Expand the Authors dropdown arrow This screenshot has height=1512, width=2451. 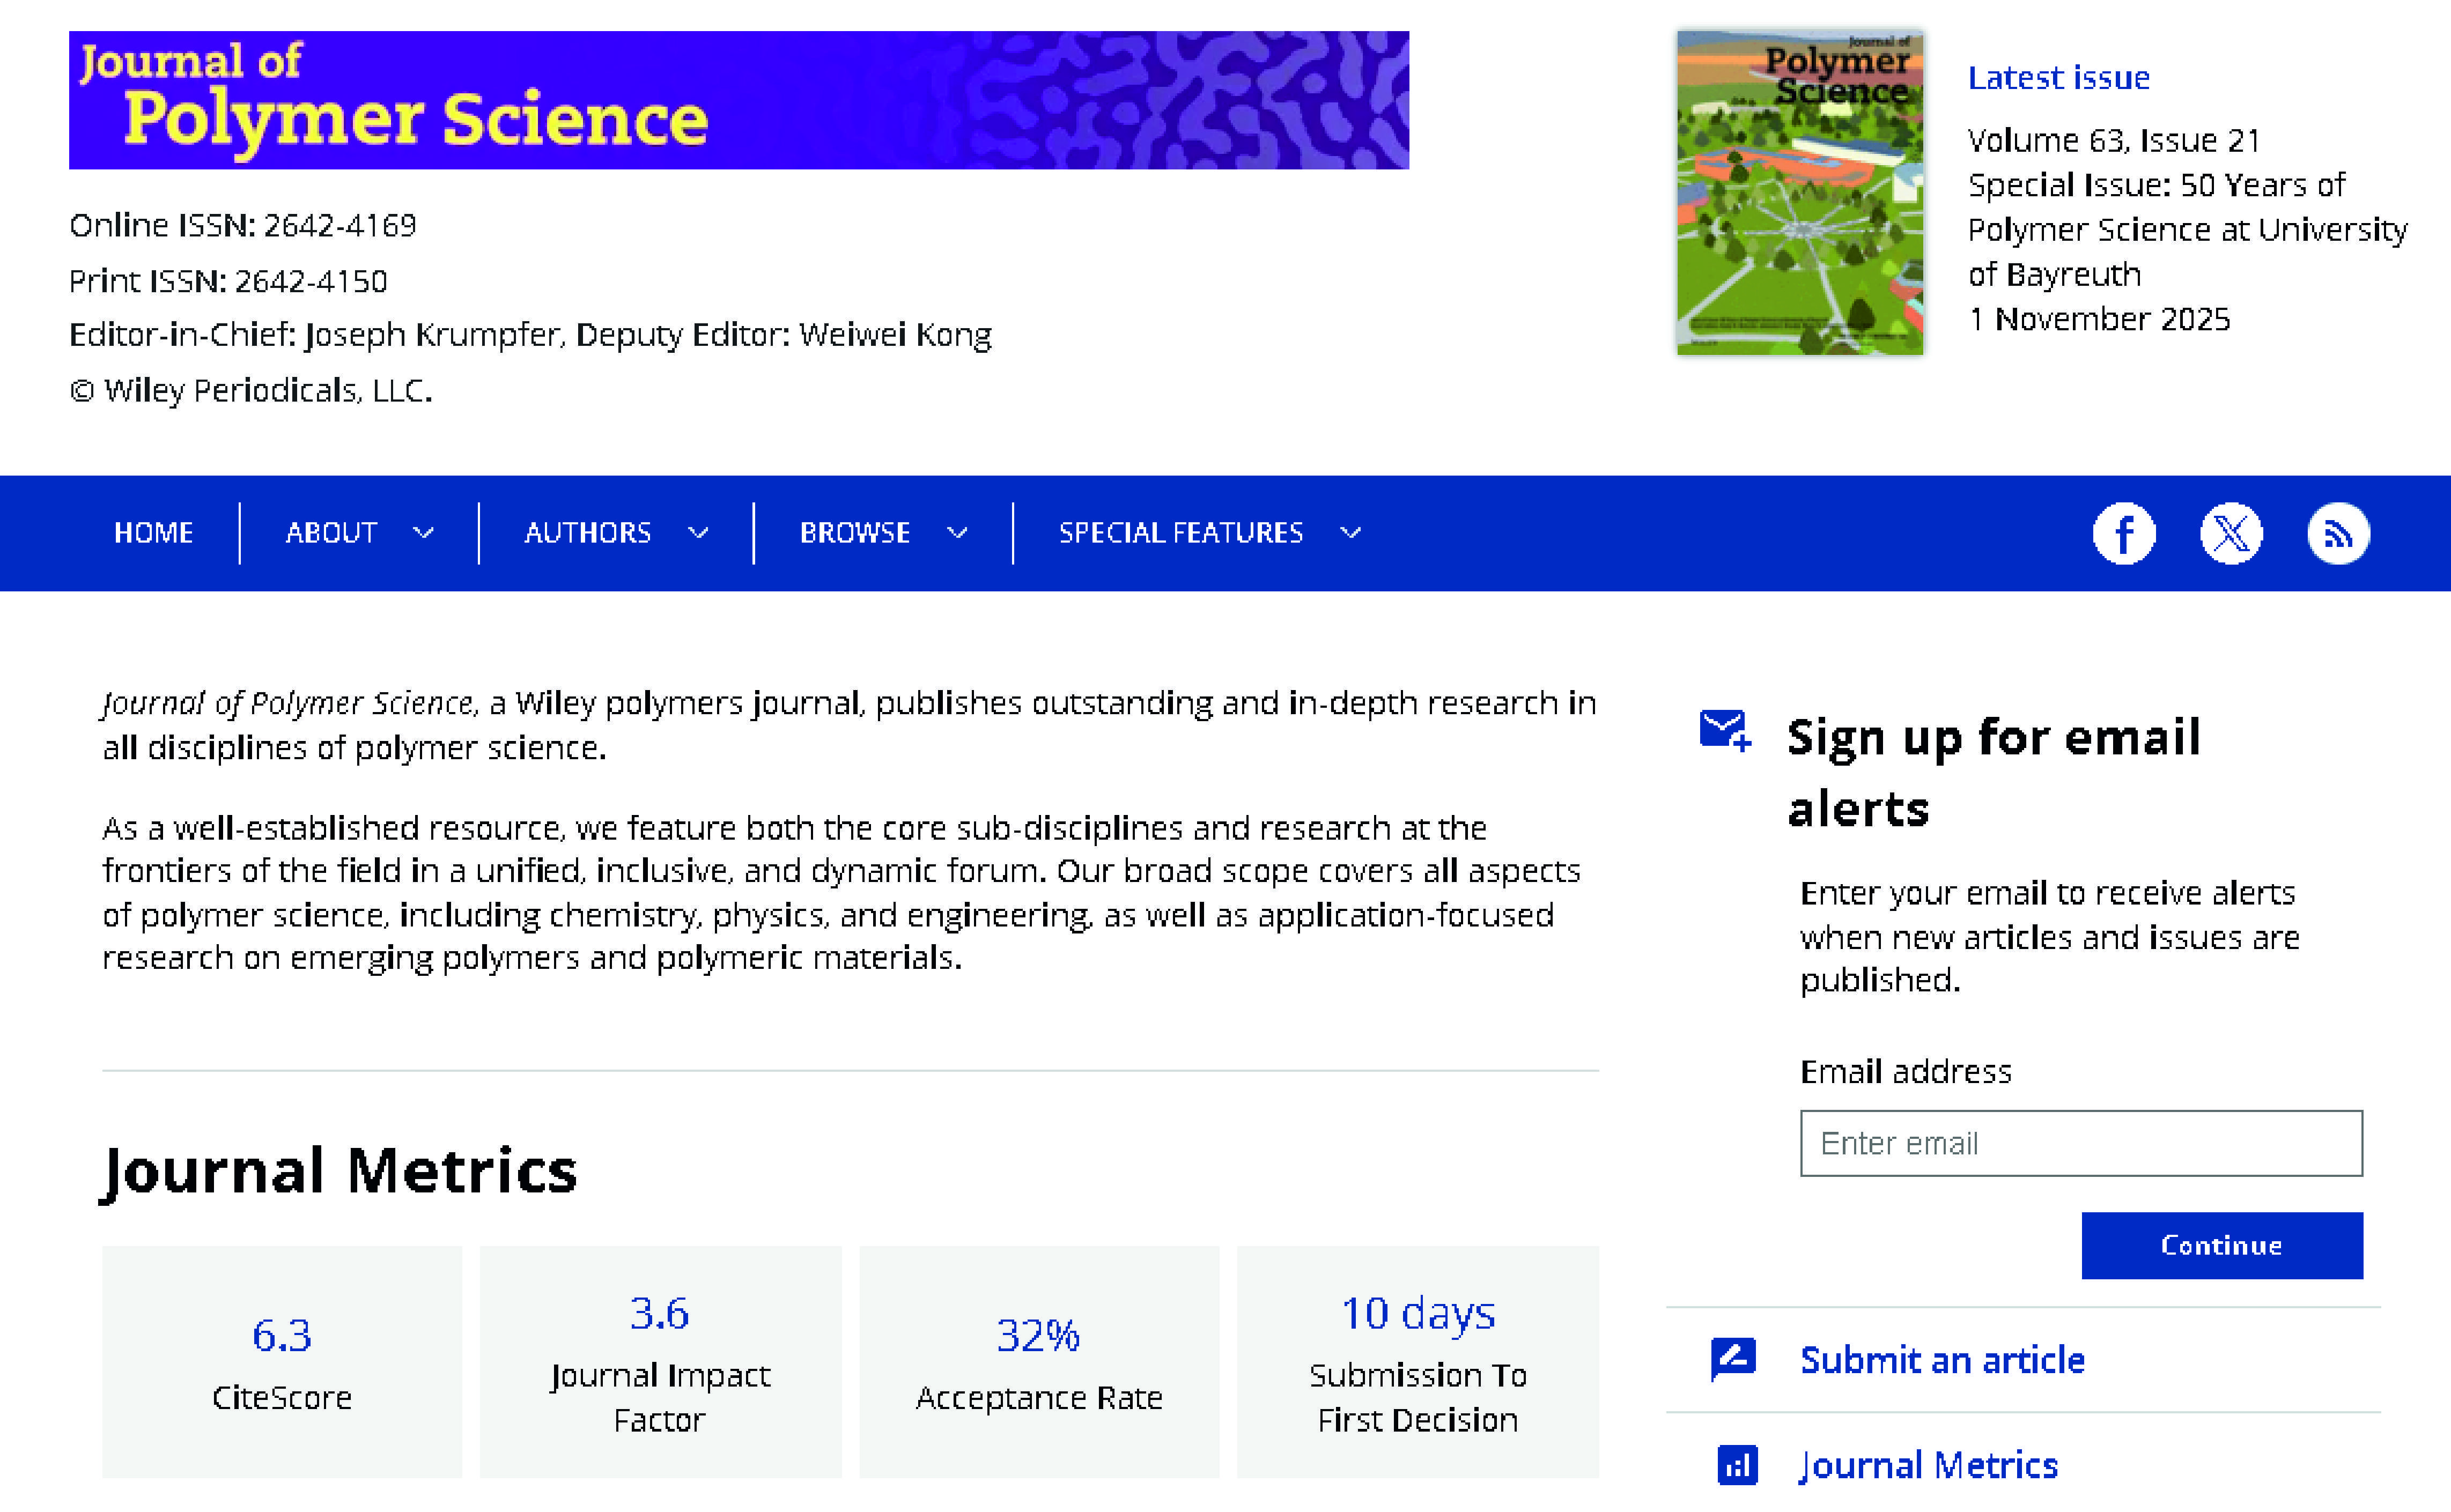[698, 533]
